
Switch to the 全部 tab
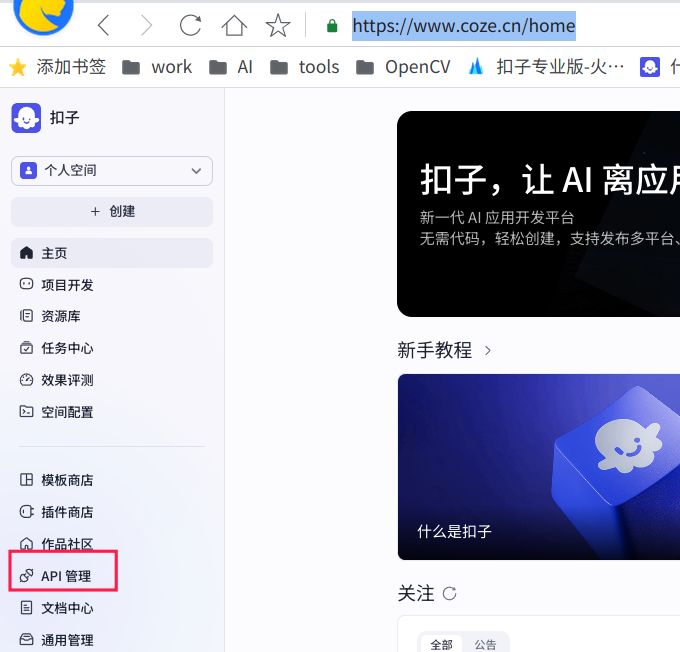click(441, 644)
